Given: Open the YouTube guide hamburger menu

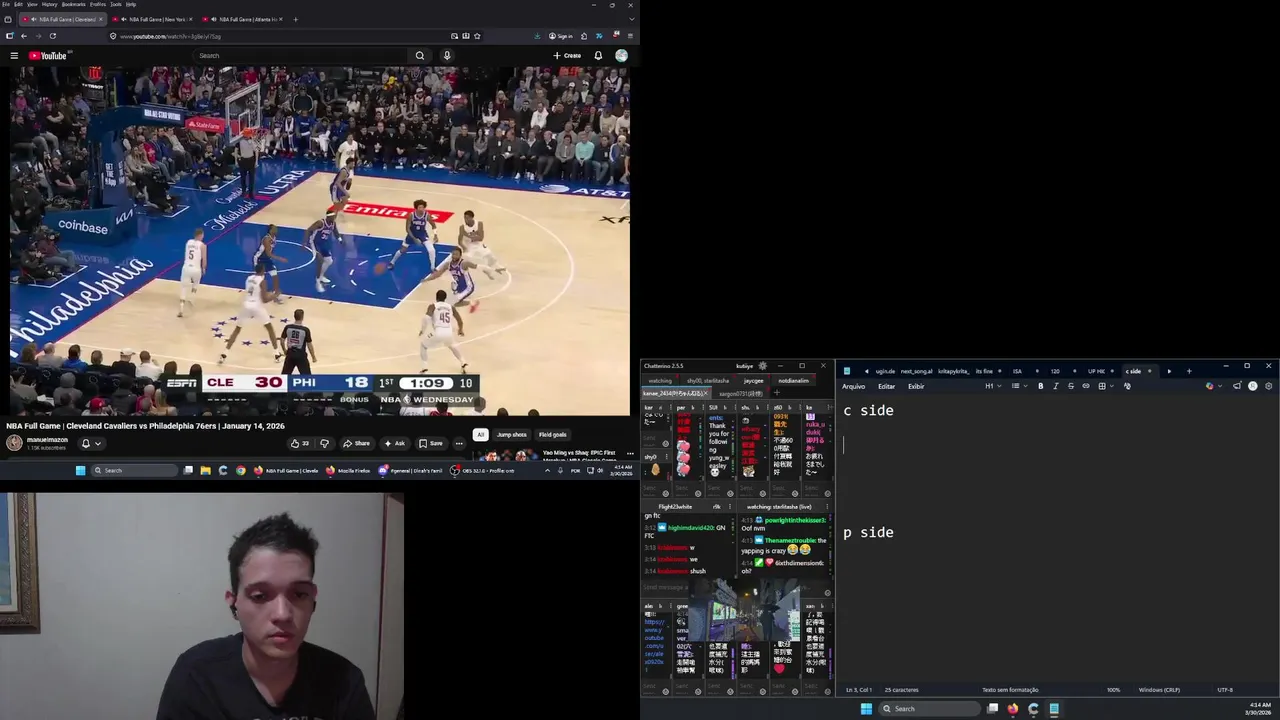Looking at the screenshot, I should tap(14, 56).
